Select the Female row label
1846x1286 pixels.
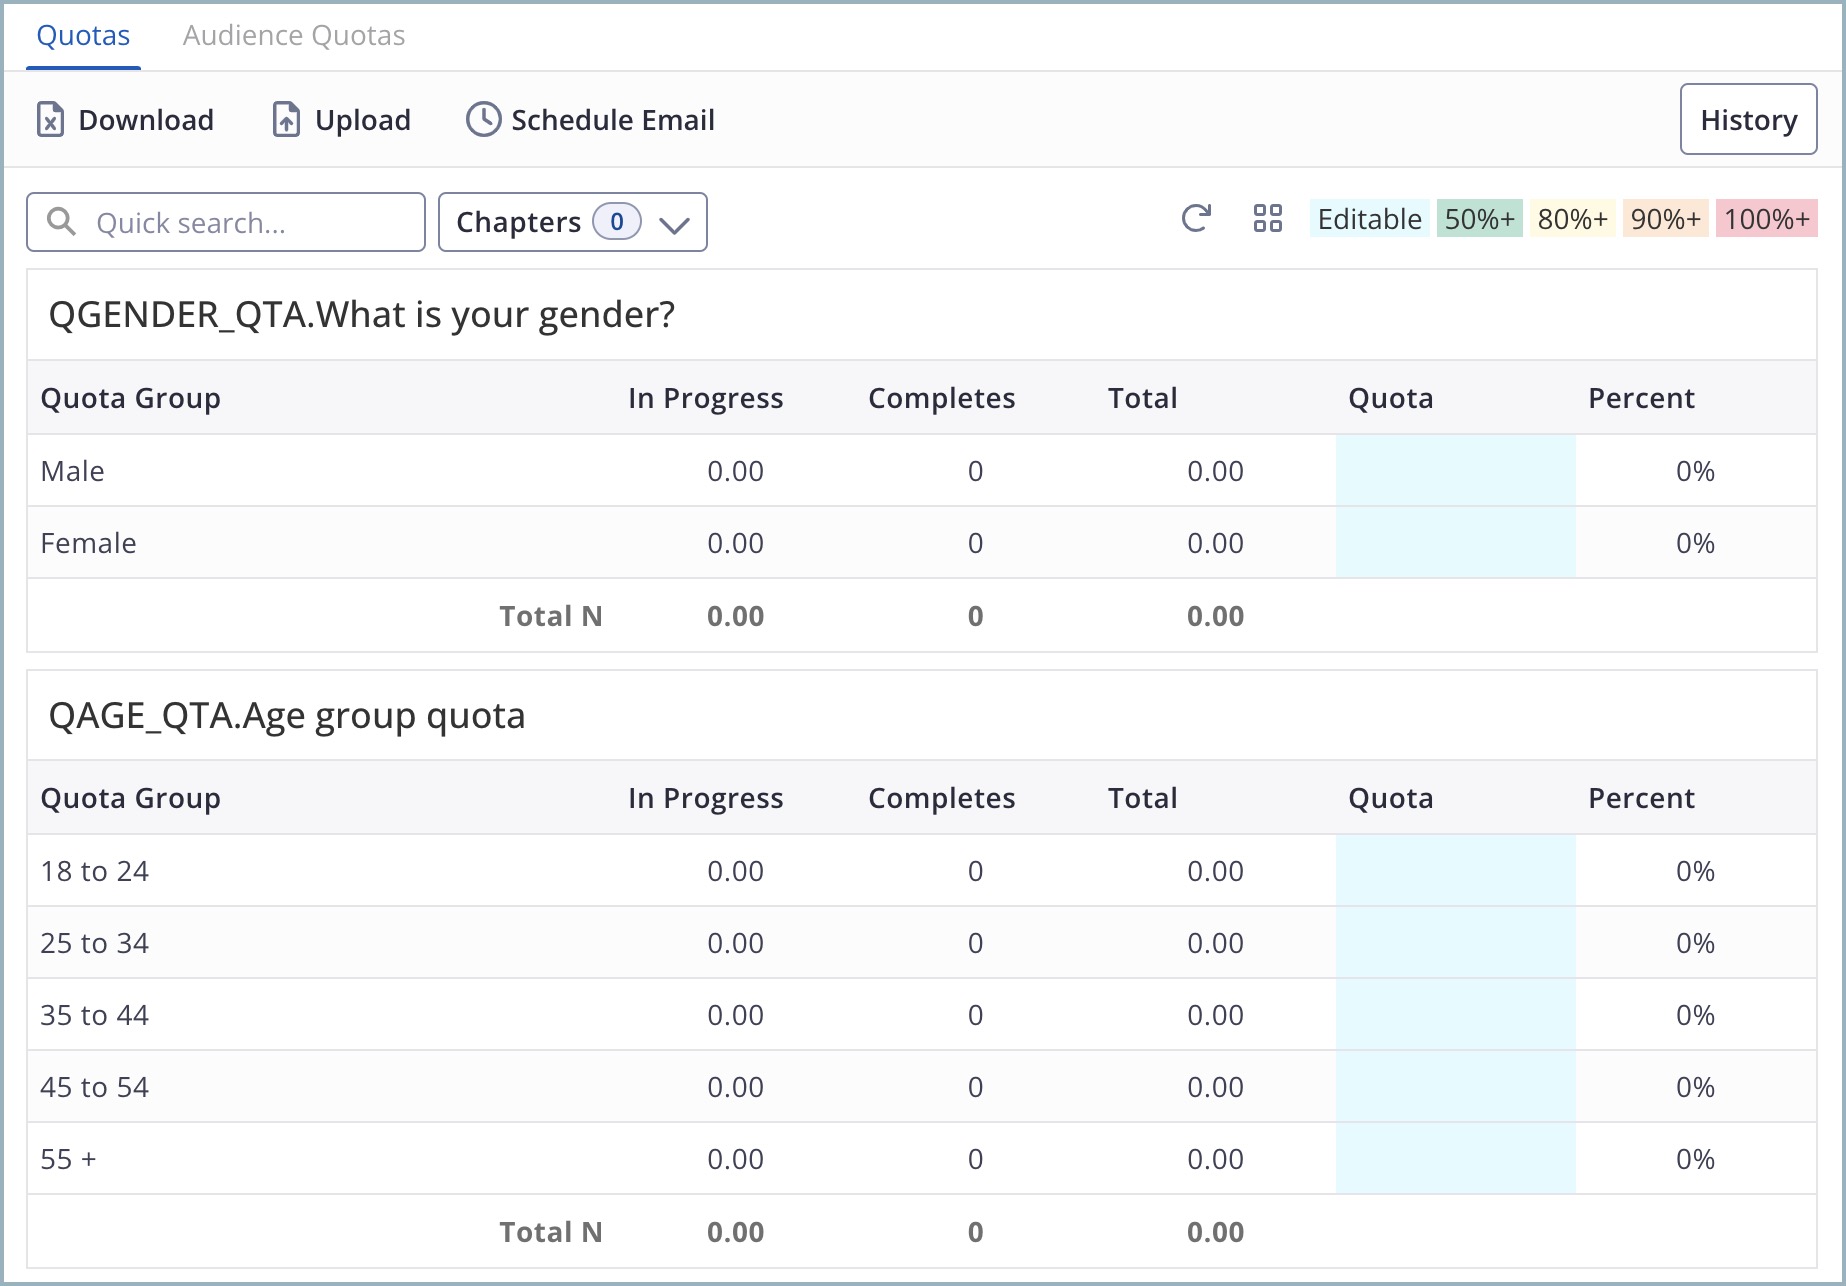click(x=89, y=543)
